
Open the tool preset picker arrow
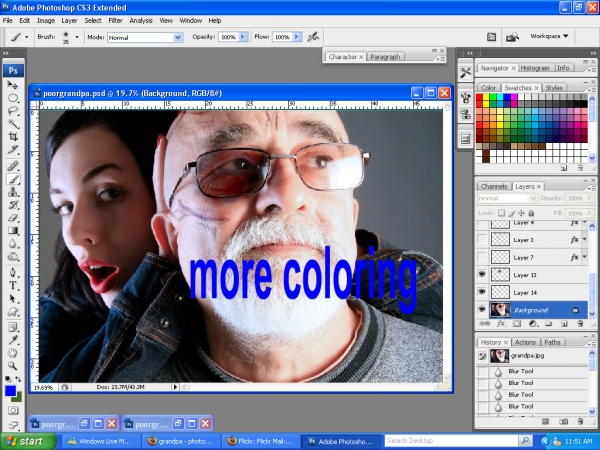point(26,37)
